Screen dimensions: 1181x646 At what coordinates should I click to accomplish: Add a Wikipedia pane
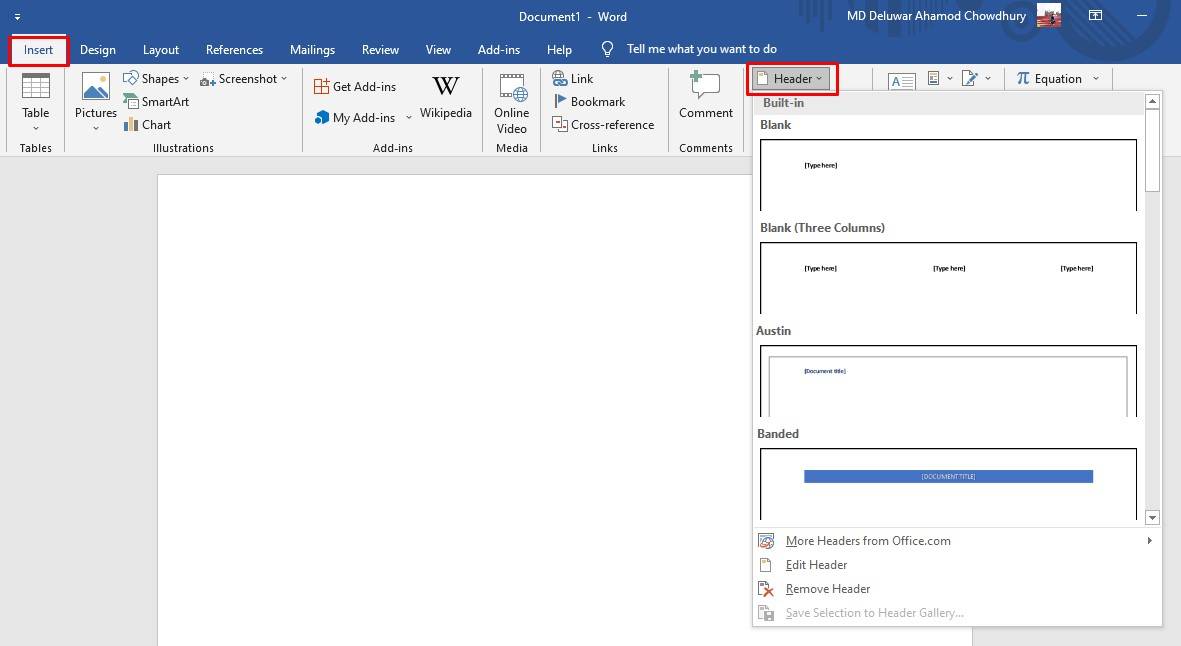point(446,100)
